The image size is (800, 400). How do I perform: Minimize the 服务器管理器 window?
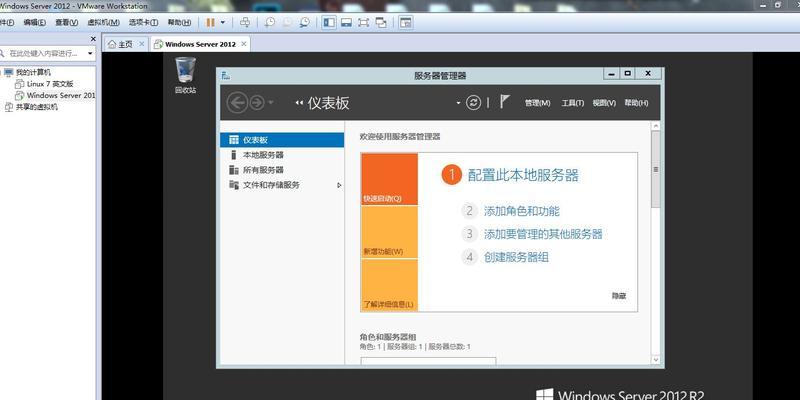pos(612,73)
